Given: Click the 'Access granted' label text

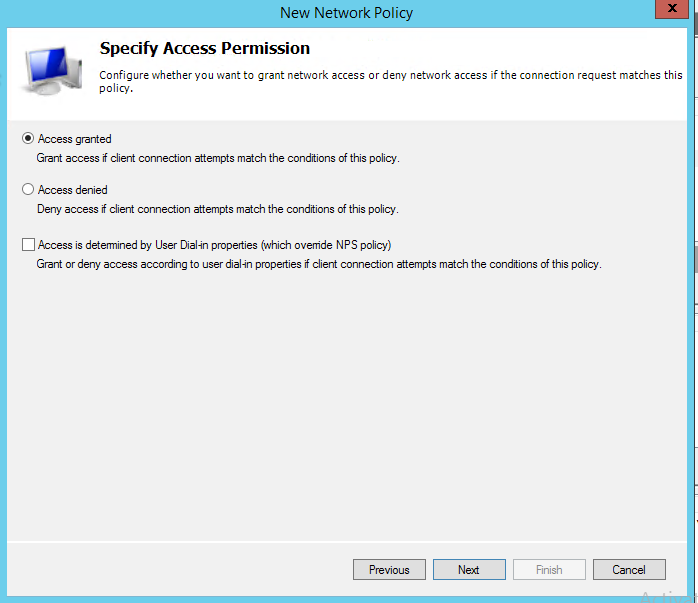Looking at the screenshot, I should pyautogui.click(x=75, y=139).
